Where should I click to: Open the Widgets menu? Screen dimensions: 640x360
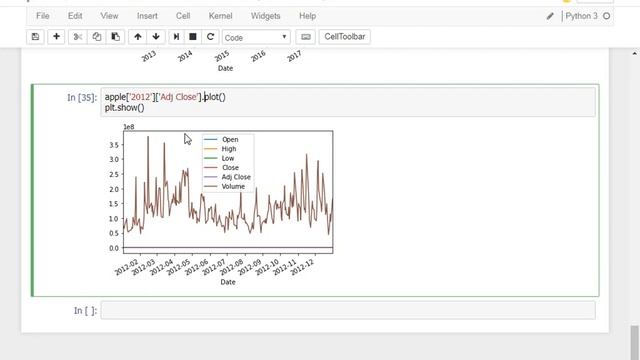pyautogui.click(x=265, y=16)
